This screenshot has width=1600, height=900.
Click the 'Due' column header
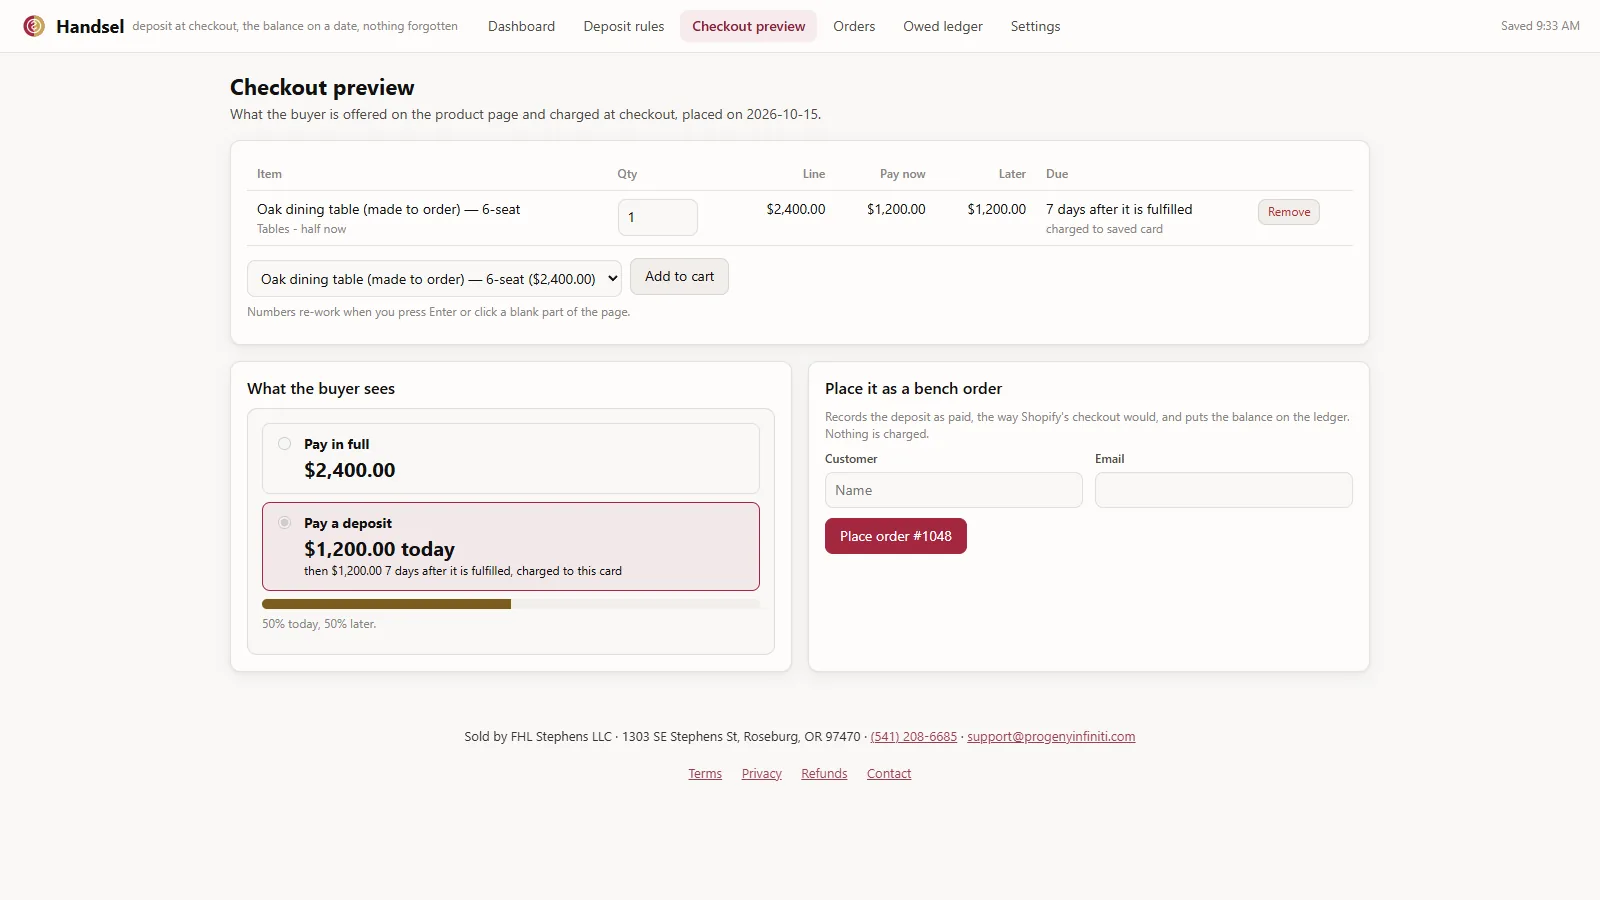click(1057, 174)
